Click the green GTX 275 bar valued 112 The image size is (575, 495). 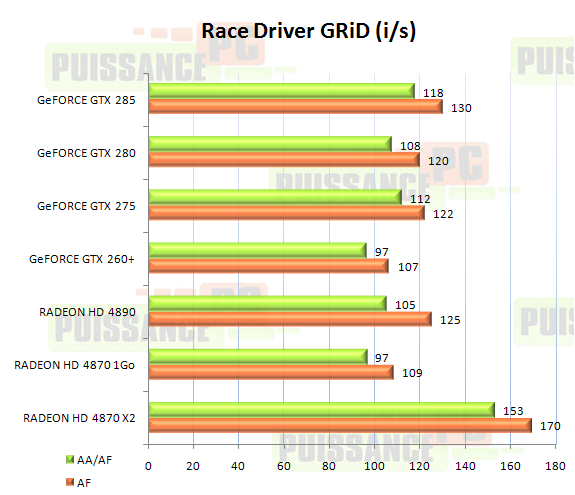pos(275,197)
